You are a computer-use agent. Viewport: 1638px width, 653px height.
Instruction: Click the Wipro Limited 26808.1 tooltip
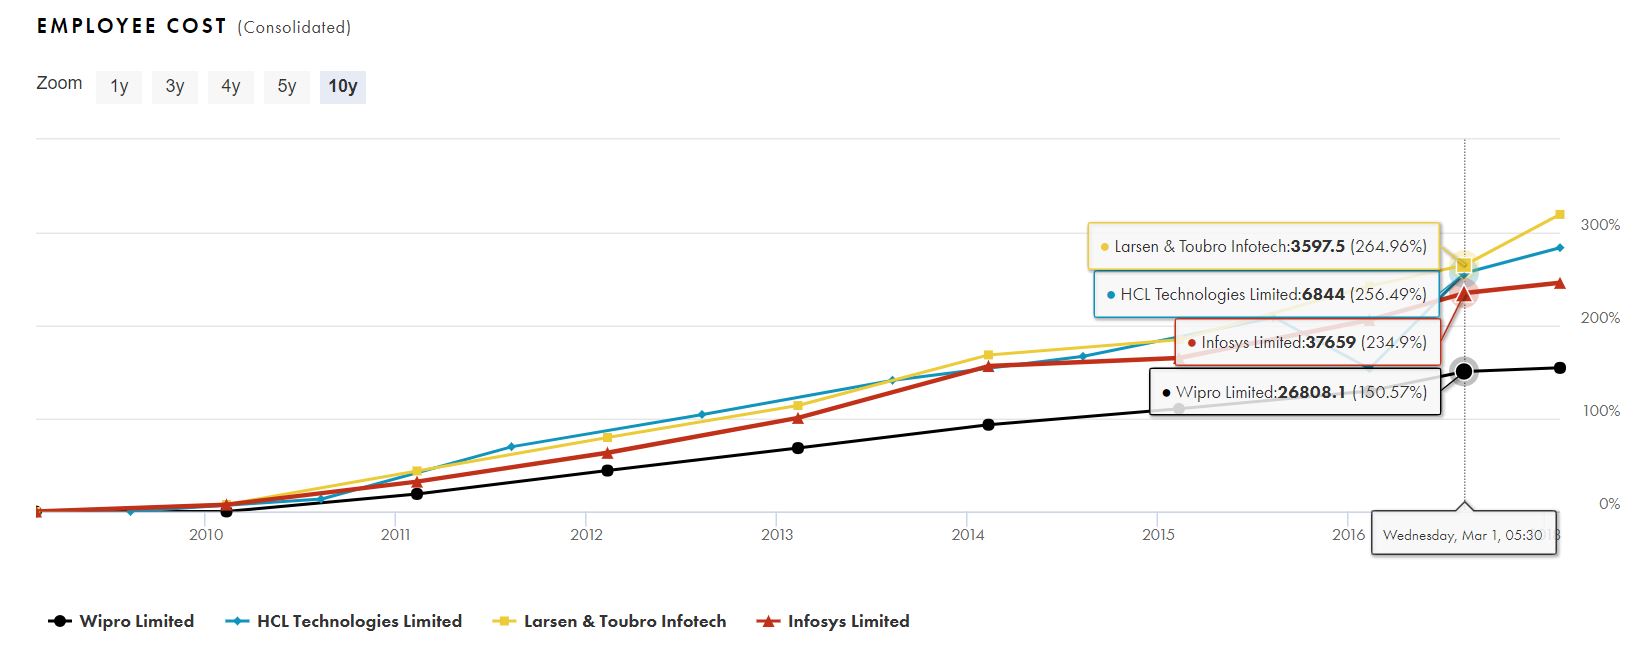pyautogui.click(x=1295, y=392)
